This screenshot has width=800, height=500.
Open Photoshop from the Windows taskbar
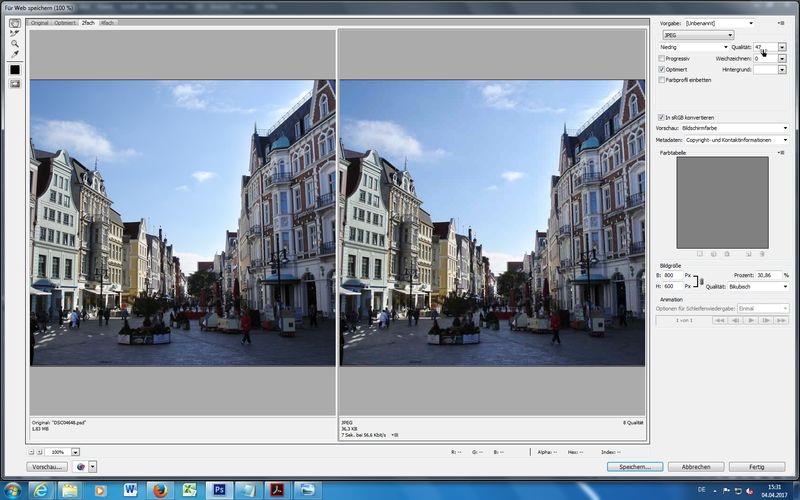pos(219,489)
